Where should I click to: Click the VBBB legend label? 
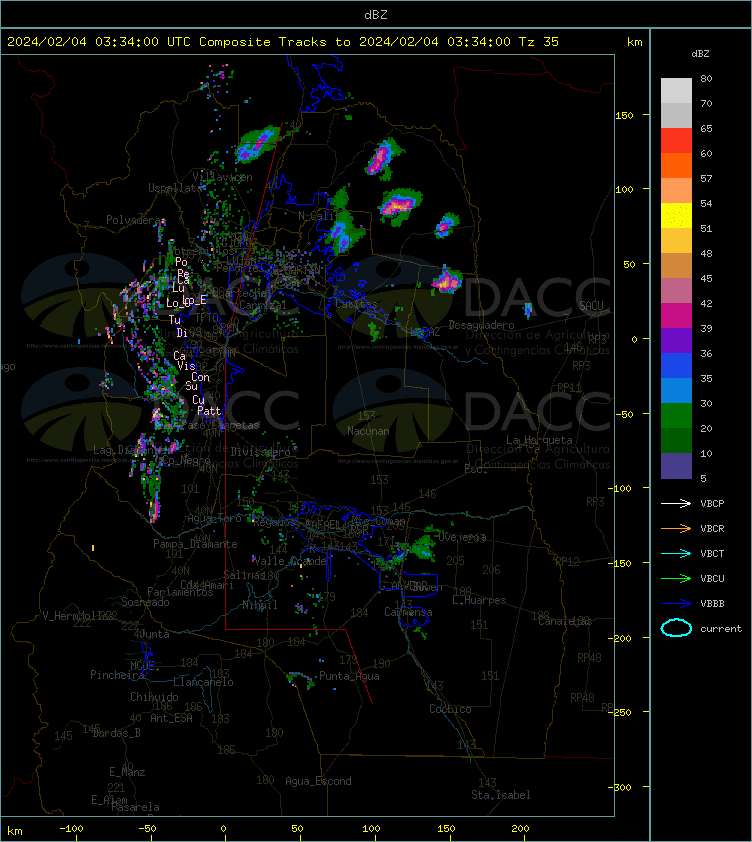click(712, 604)
